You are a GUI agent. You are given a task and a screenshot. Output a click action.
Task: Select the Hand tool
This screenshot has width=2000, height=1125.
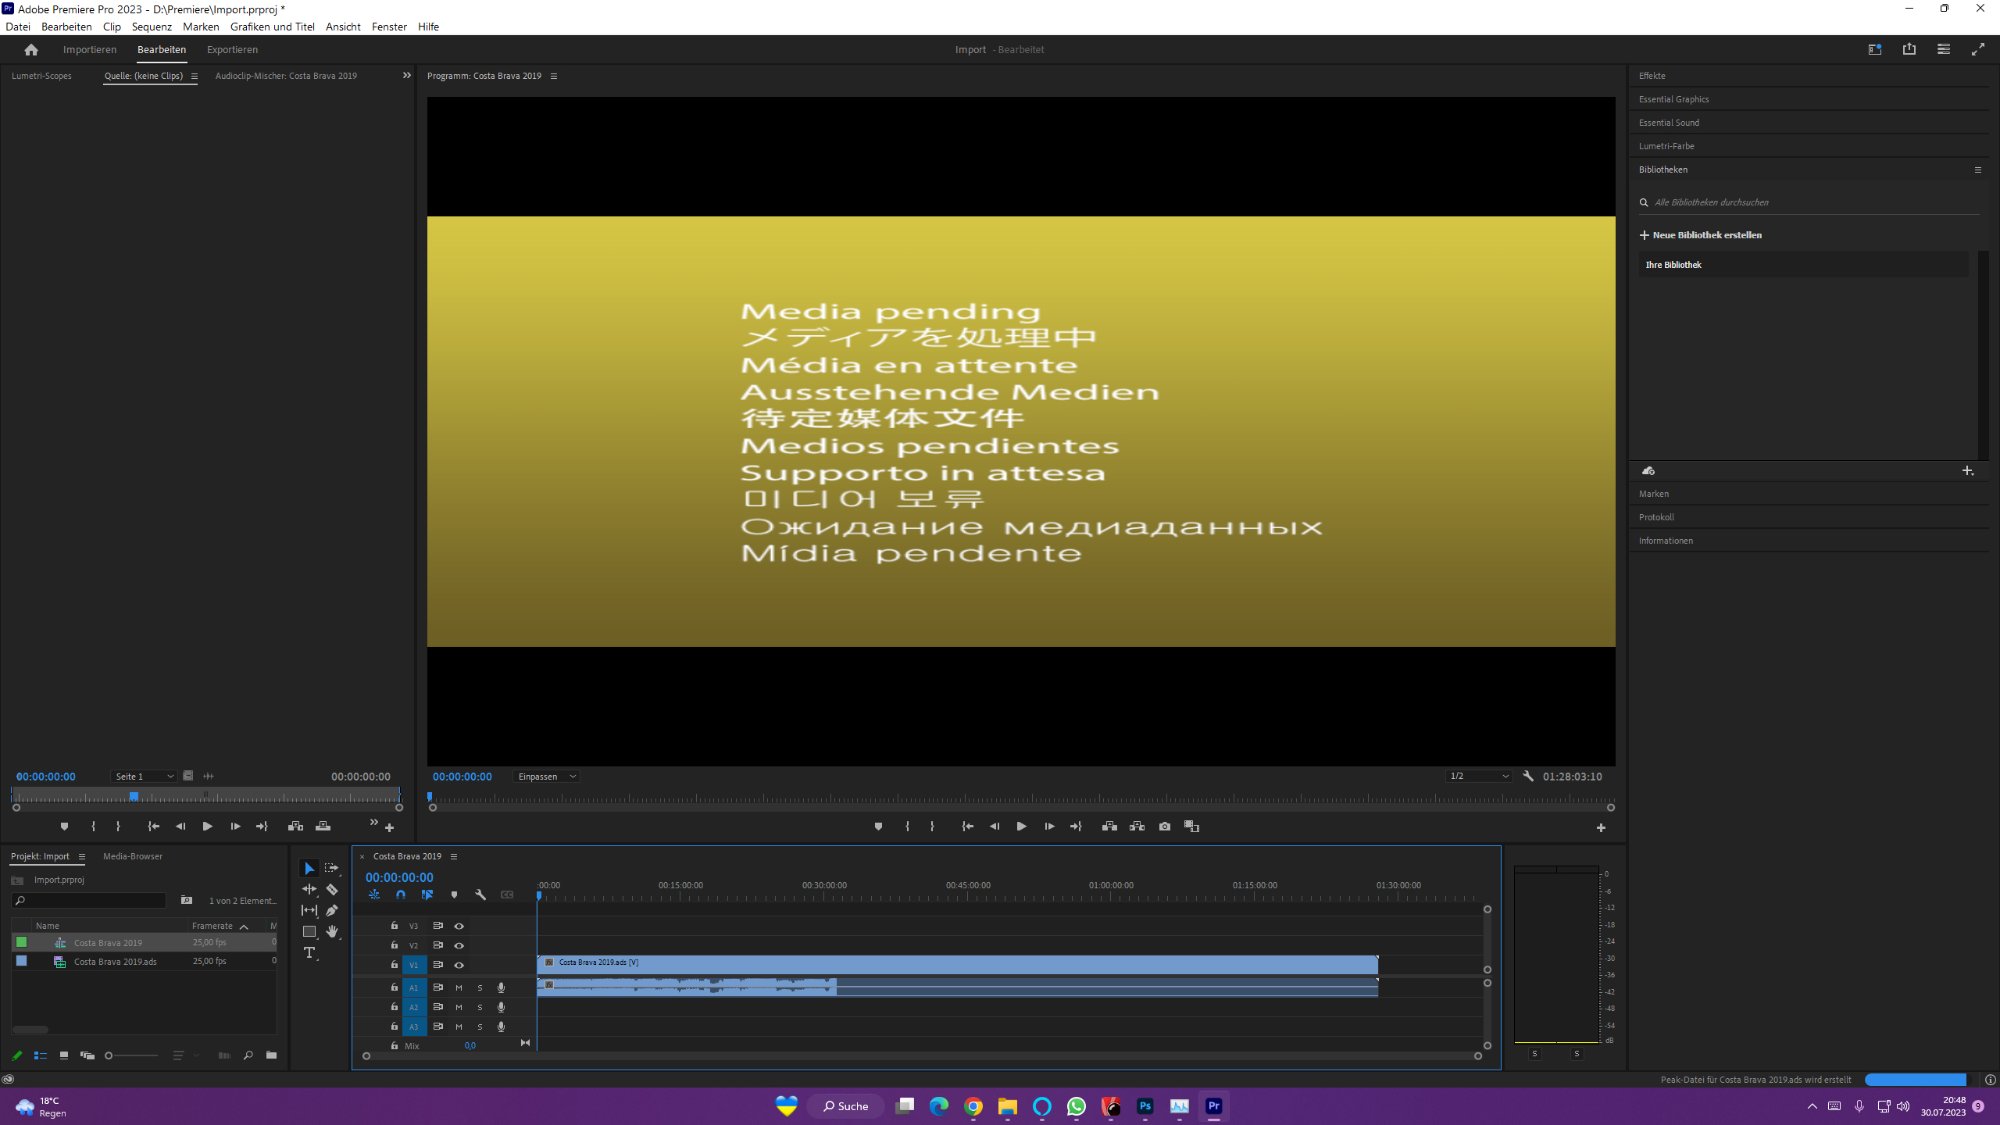[x=332, y=931]
